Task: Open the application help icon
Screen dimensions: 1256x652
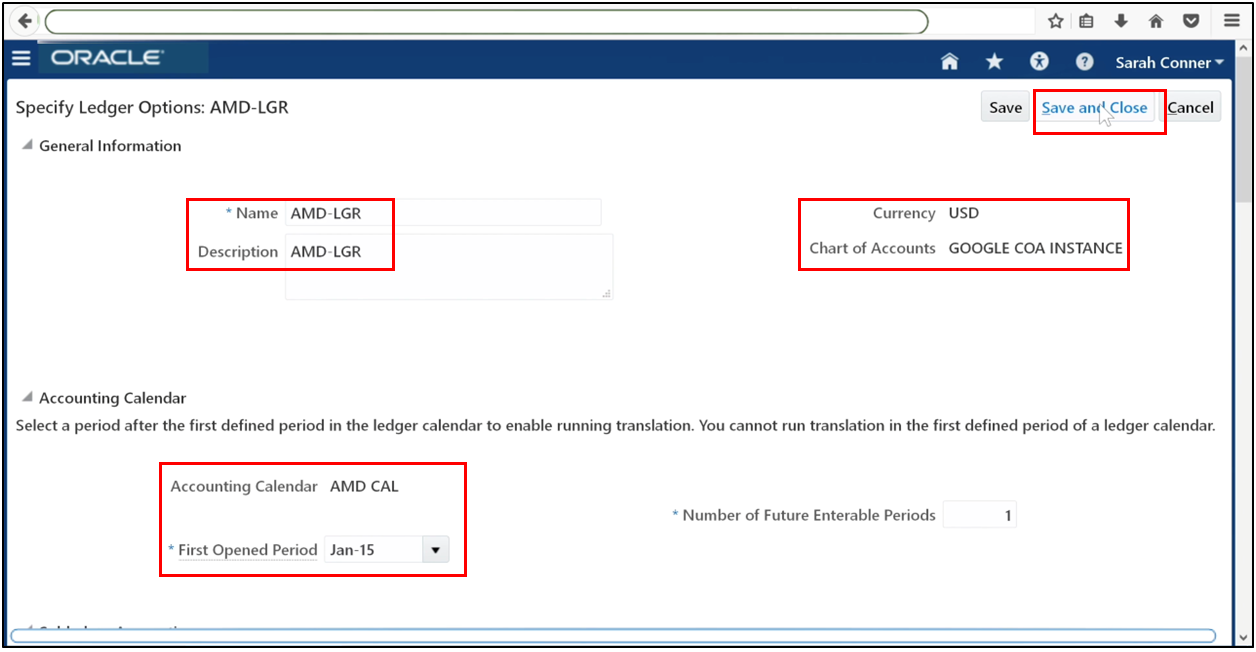Action: point(1084,61)
